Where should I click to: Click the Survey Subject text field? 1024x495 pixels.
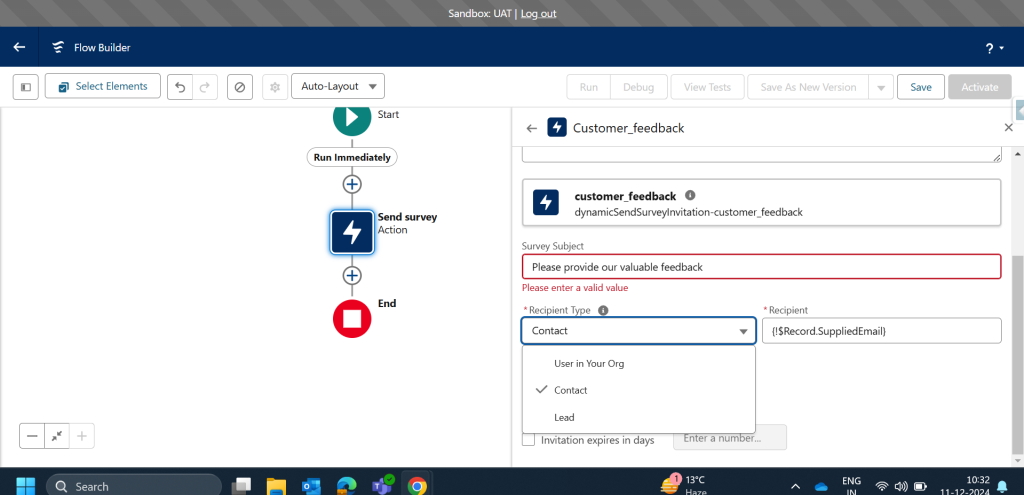click(760, 267)
